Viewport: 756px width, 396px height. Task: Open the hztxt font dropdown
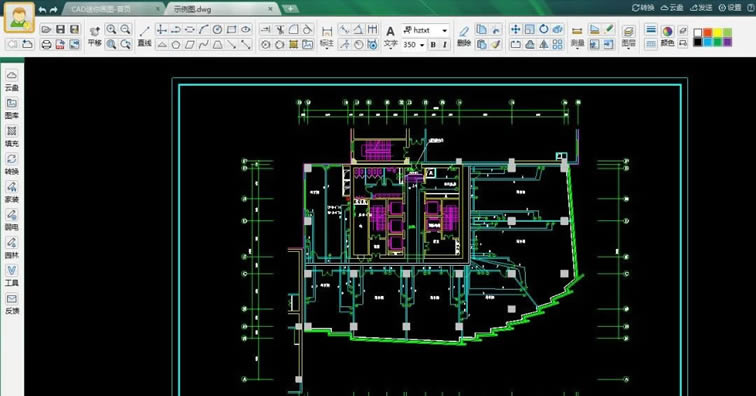pyautogui.click(x=425, y=30)
